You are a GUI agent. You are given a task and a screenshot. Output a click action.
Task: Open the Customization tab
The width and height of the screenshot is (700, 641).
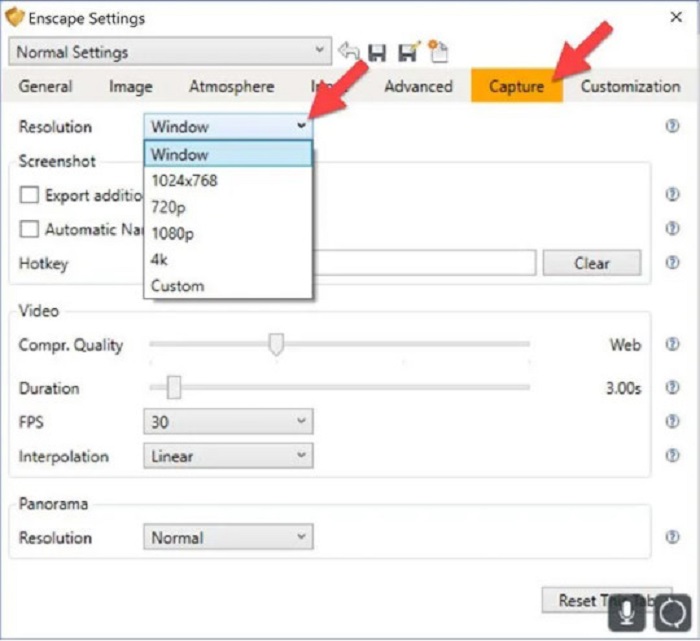pyautogui.click(x=630, y=87)
